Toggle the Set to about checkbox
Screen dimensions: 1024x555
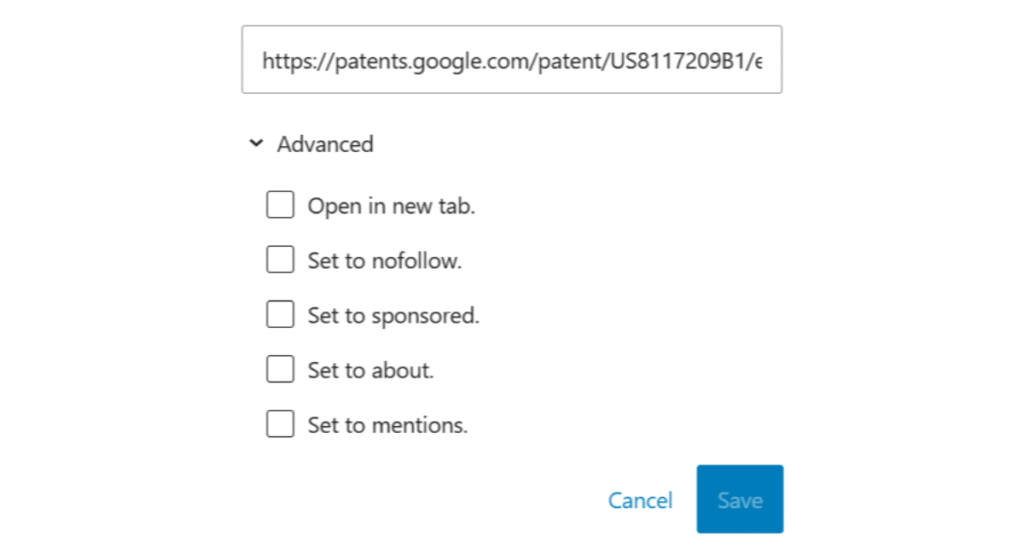coord(280,370)
